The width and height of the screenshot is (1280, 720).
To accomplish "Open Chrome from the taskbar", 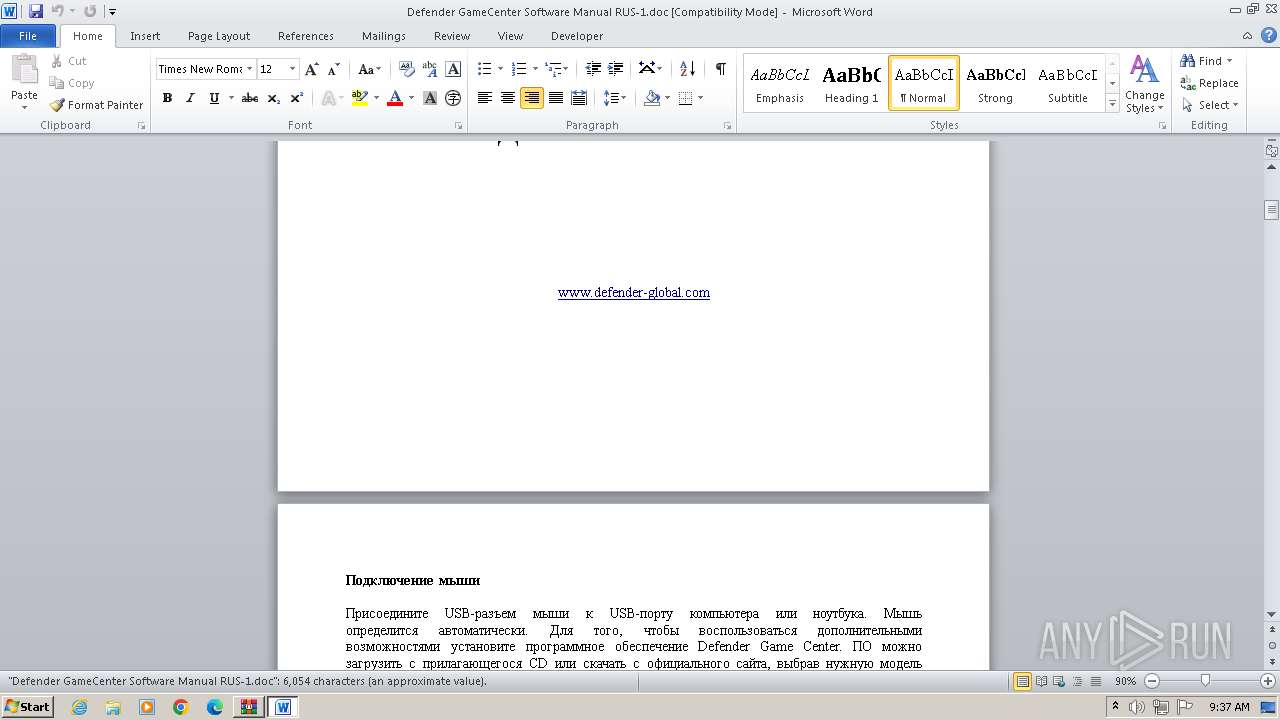I will tap(181, 707).
